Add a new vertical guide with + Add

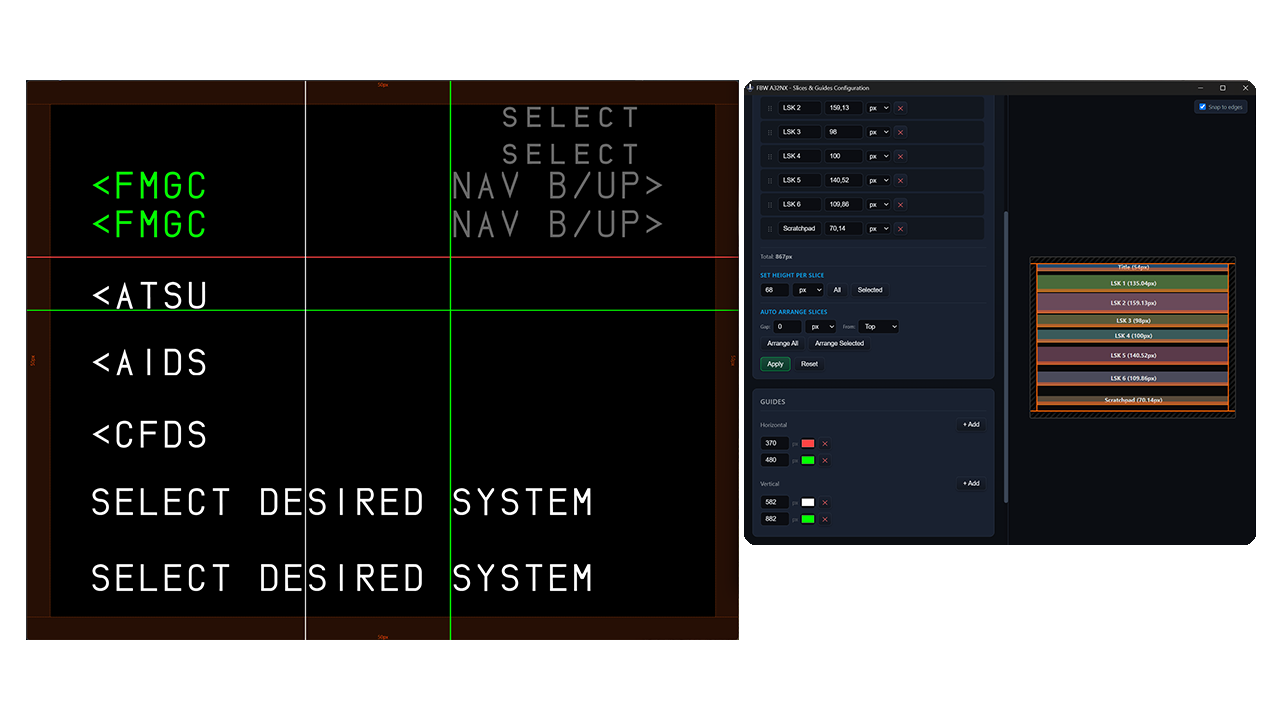tap(971, 483)
